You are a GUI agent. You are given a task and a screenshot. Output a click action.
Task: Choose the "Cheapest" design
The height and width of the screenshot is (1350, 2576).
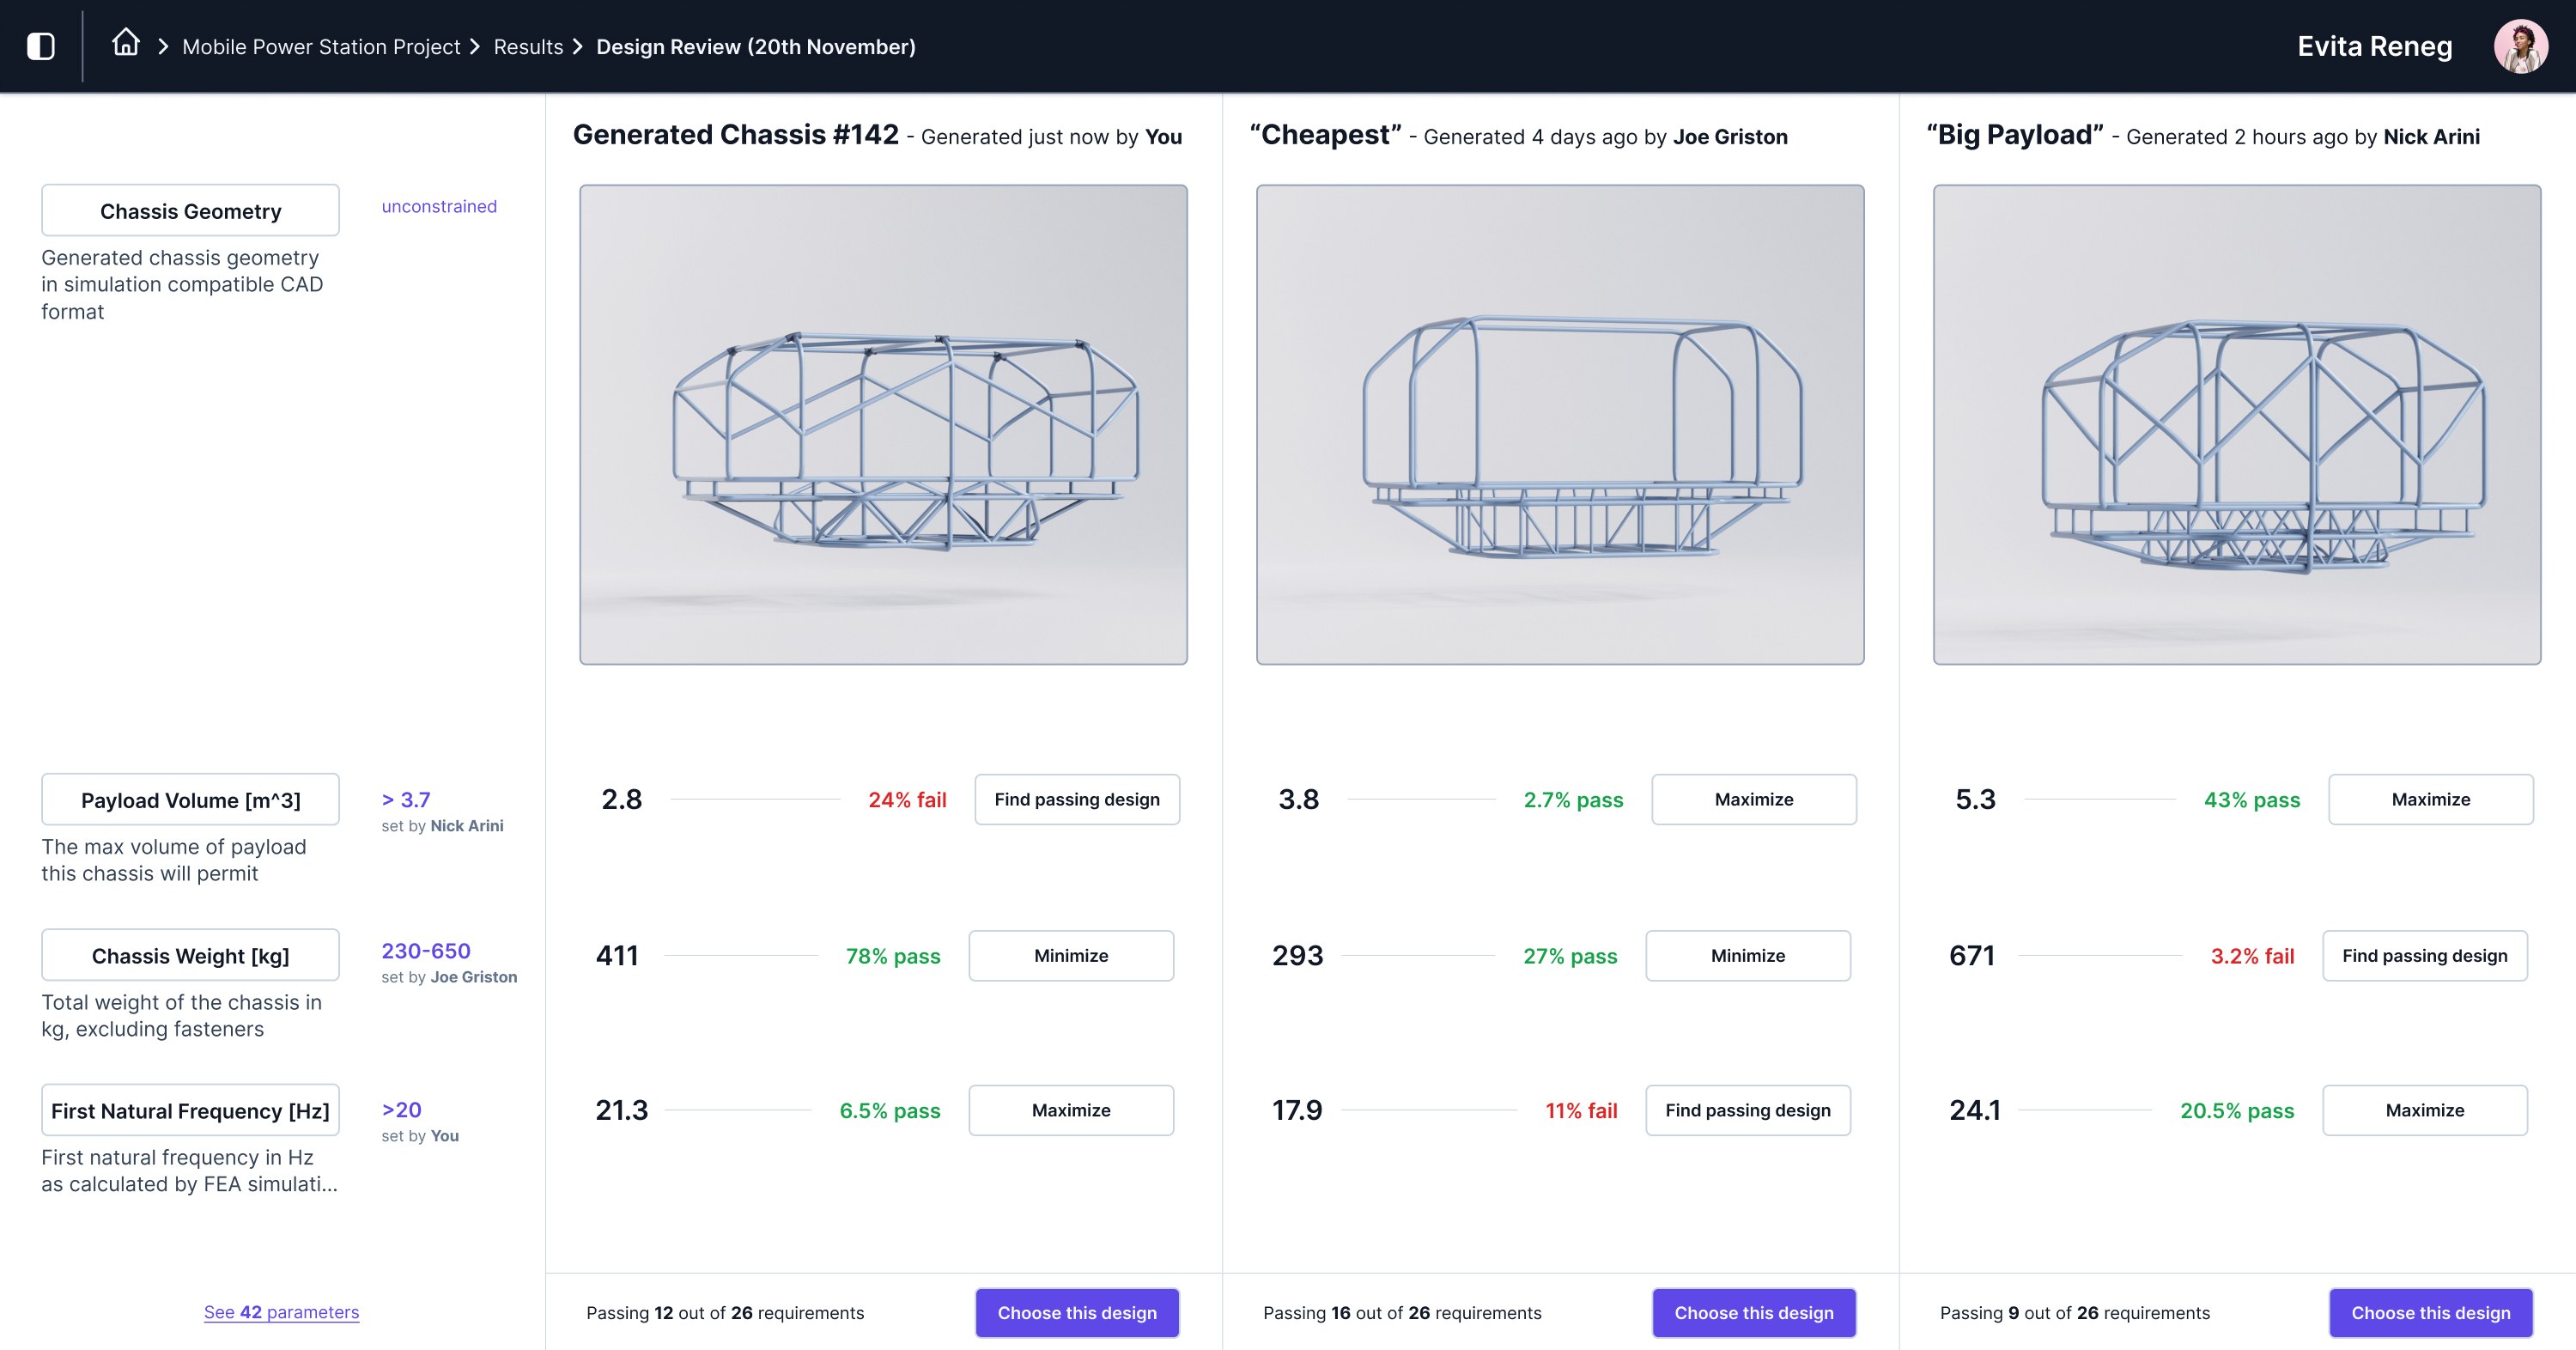[x=1753, y=1313]
